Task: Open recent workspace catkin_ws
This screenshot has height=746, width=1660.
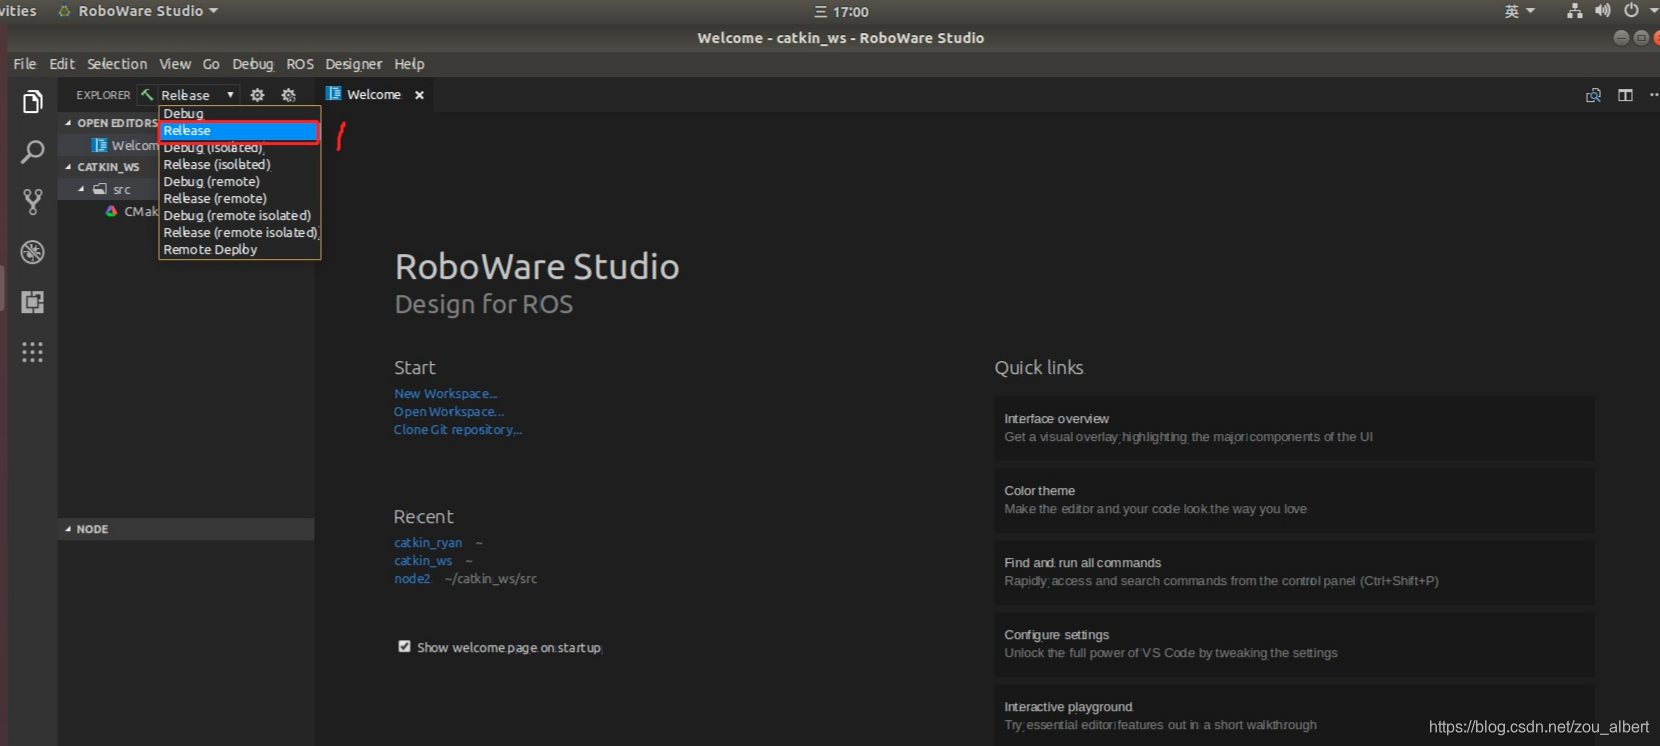Action: (423, 561)
